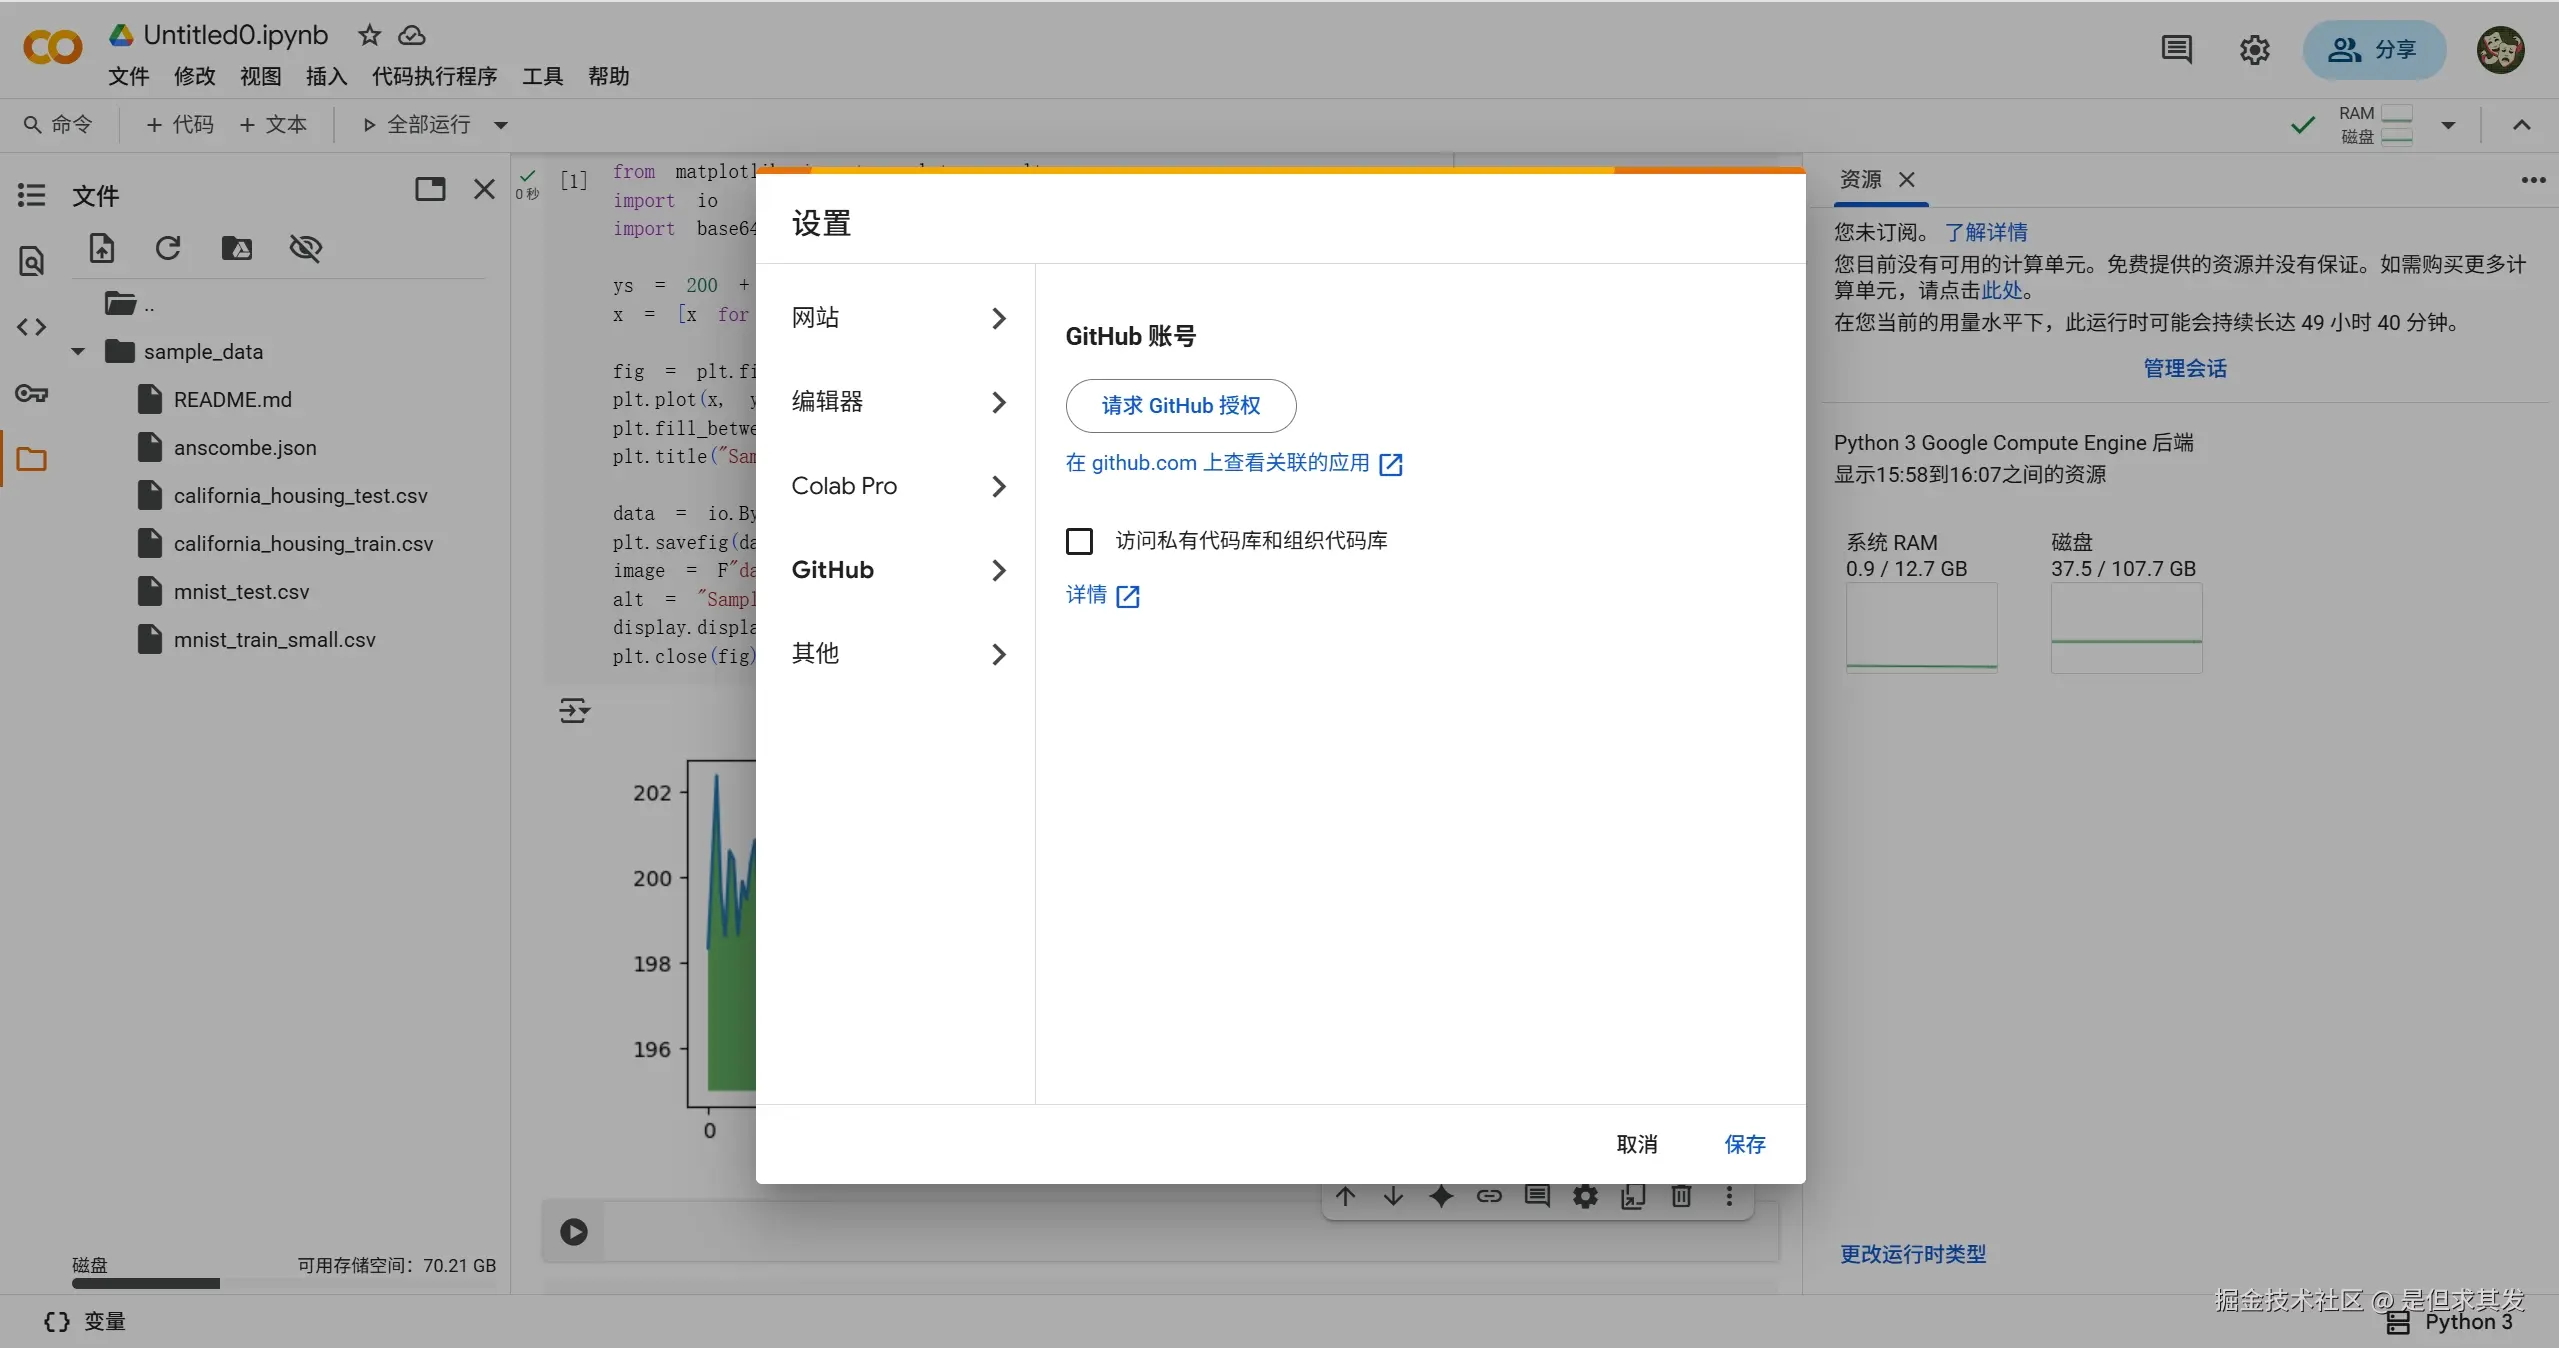Star the Untitled0.ipynb notebook
2559x1348 pixels.
coord(369,34)
